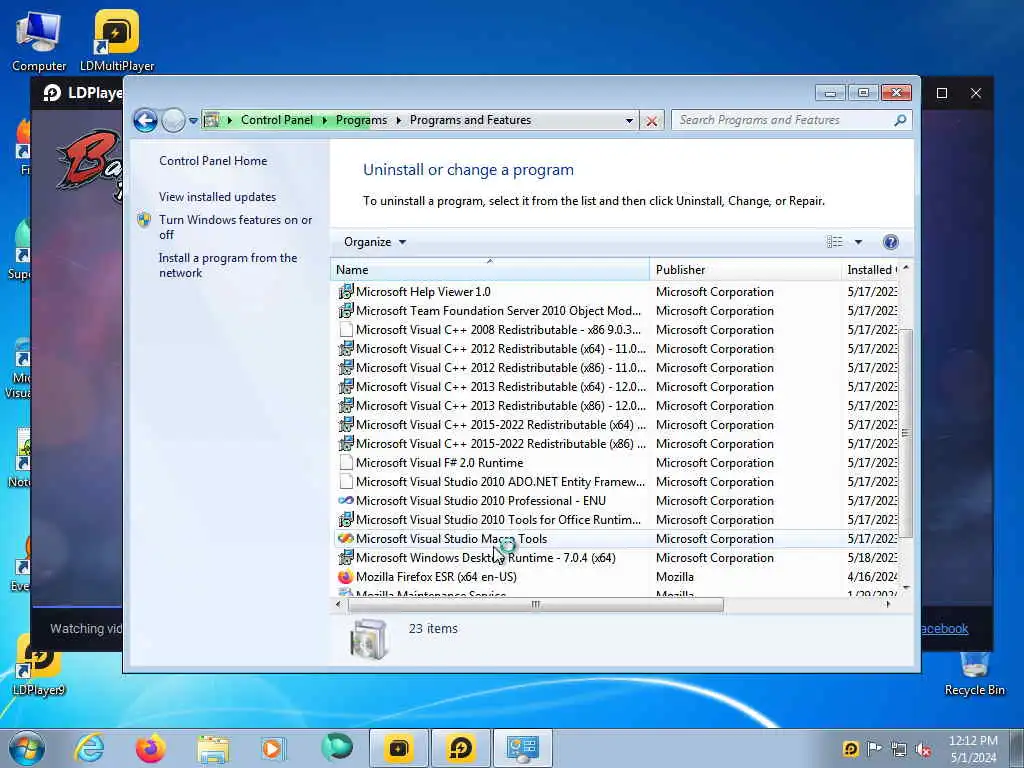Click Facebook link in LDPlayer window

pos(944,629)
